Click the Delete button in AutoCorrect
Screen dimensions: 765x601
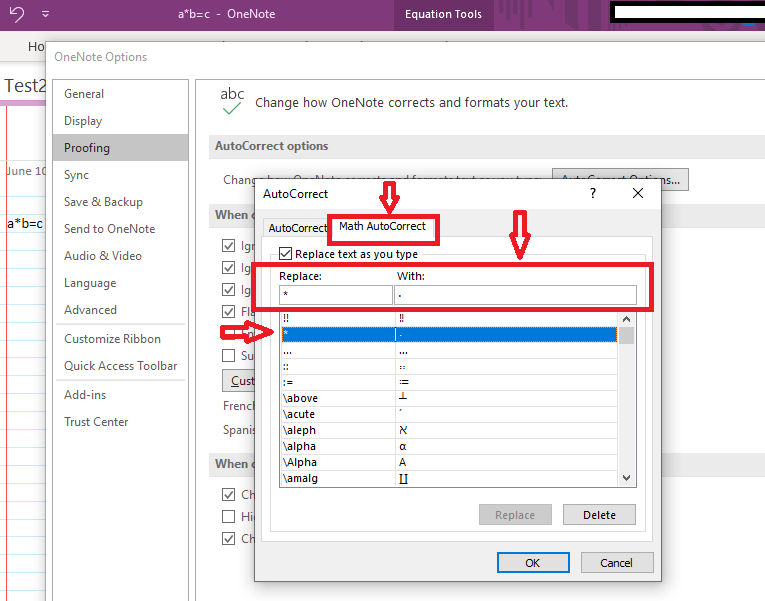pyautogui.click(x=599, y=515)
